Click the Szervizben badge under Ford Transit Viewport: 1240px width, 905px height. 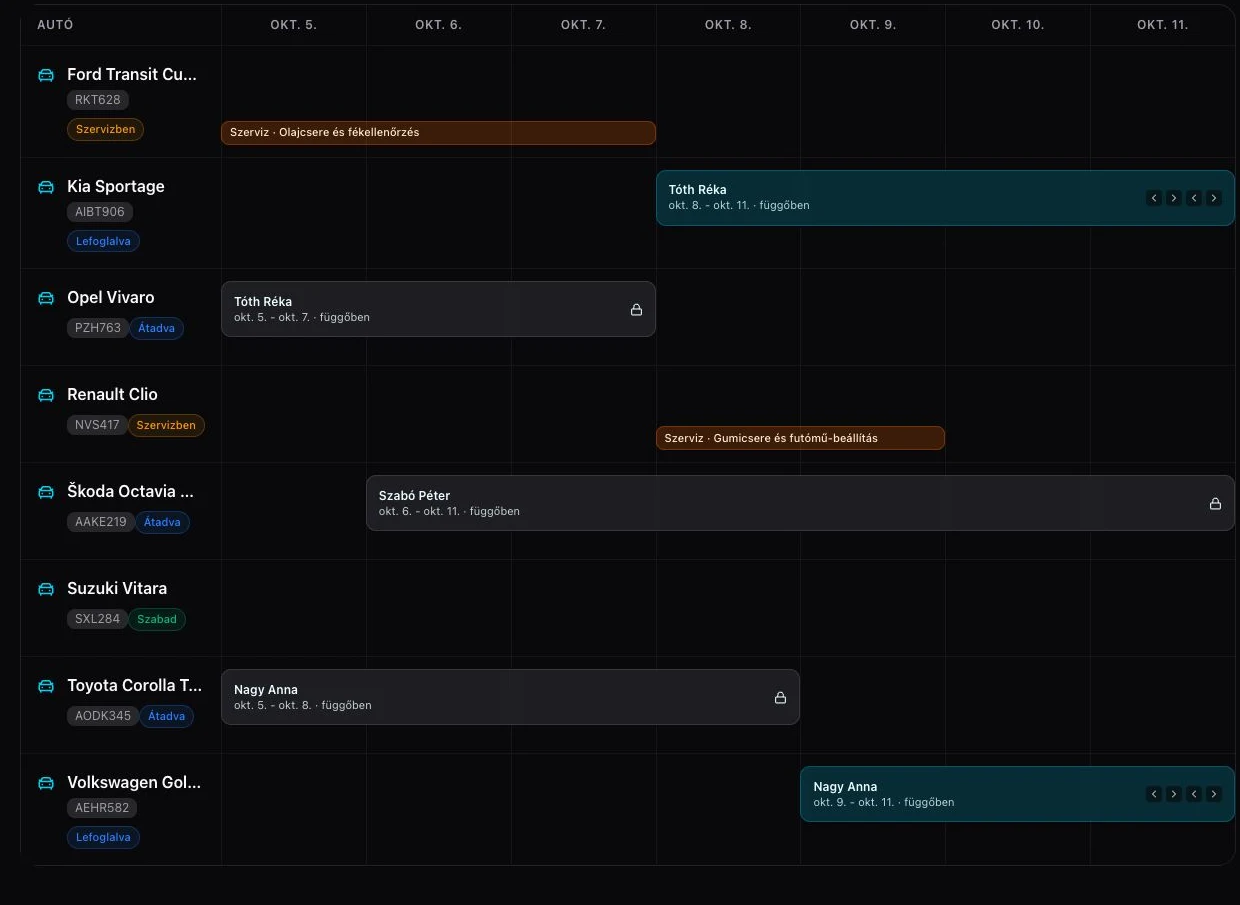click(x=106, y=129)
